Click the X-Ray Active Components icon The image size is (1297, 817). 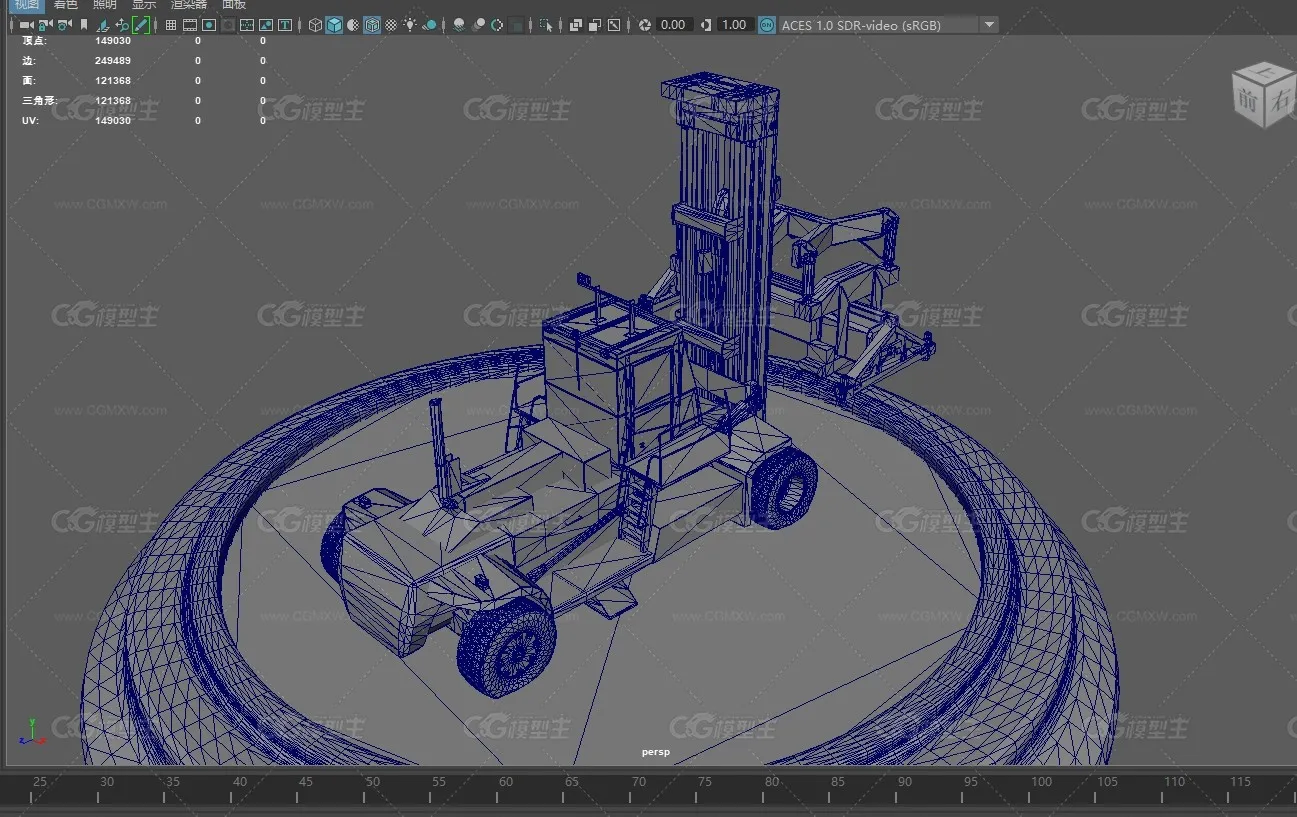coord(595,25)
